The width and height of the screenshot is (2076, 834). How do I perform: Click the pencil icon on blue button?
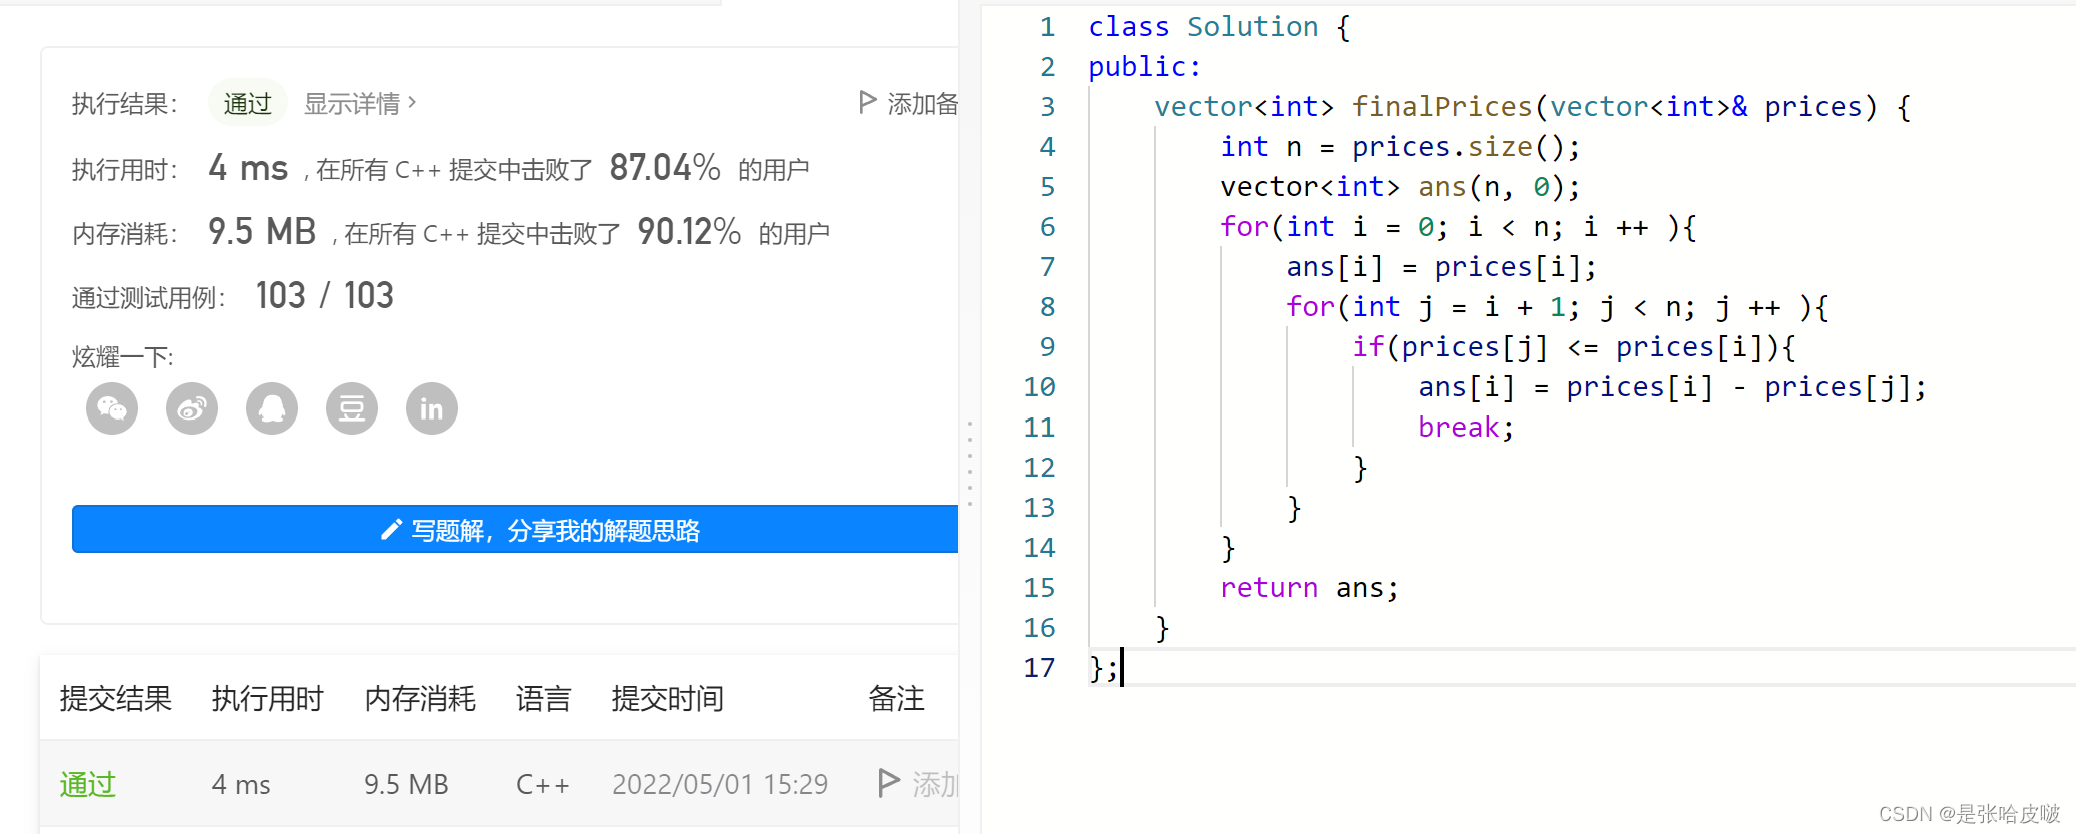click(391, 530)
